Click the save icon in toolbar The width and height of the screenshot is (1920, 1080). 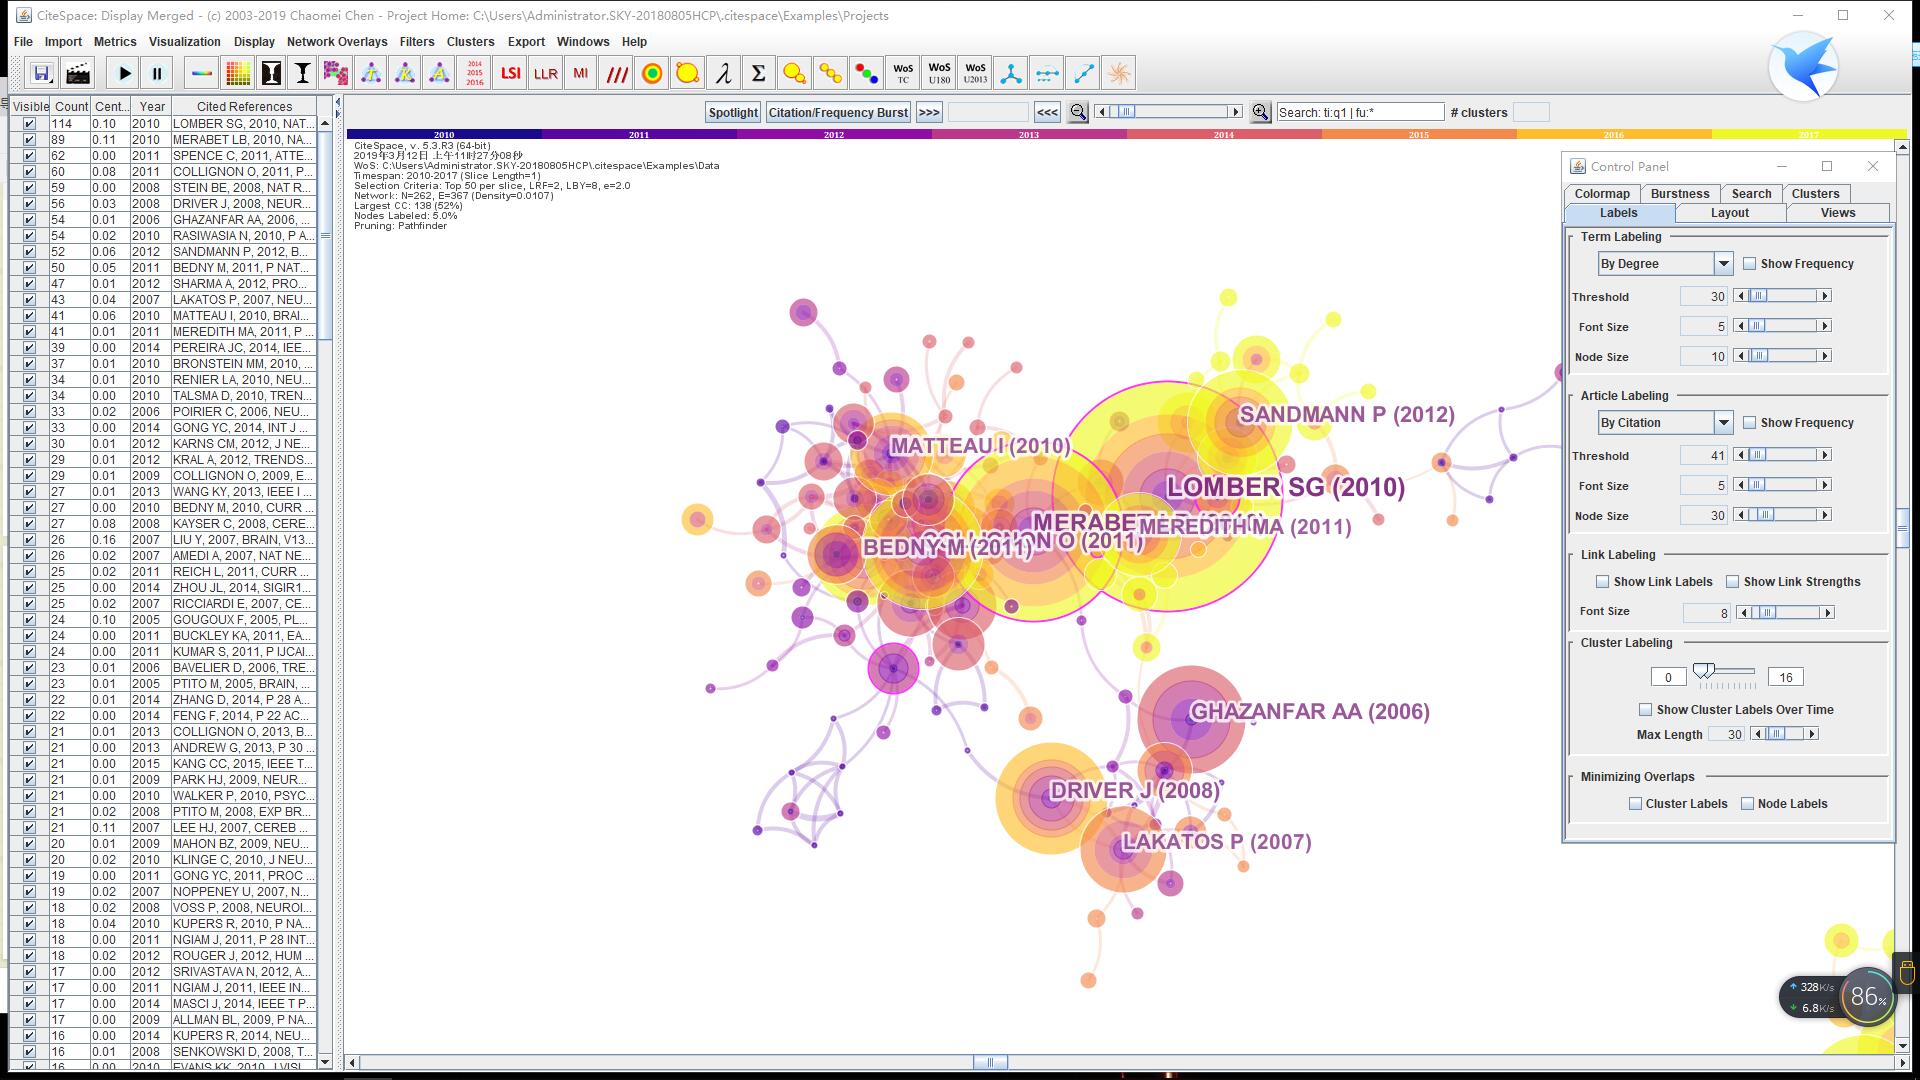tap(41, 73)
